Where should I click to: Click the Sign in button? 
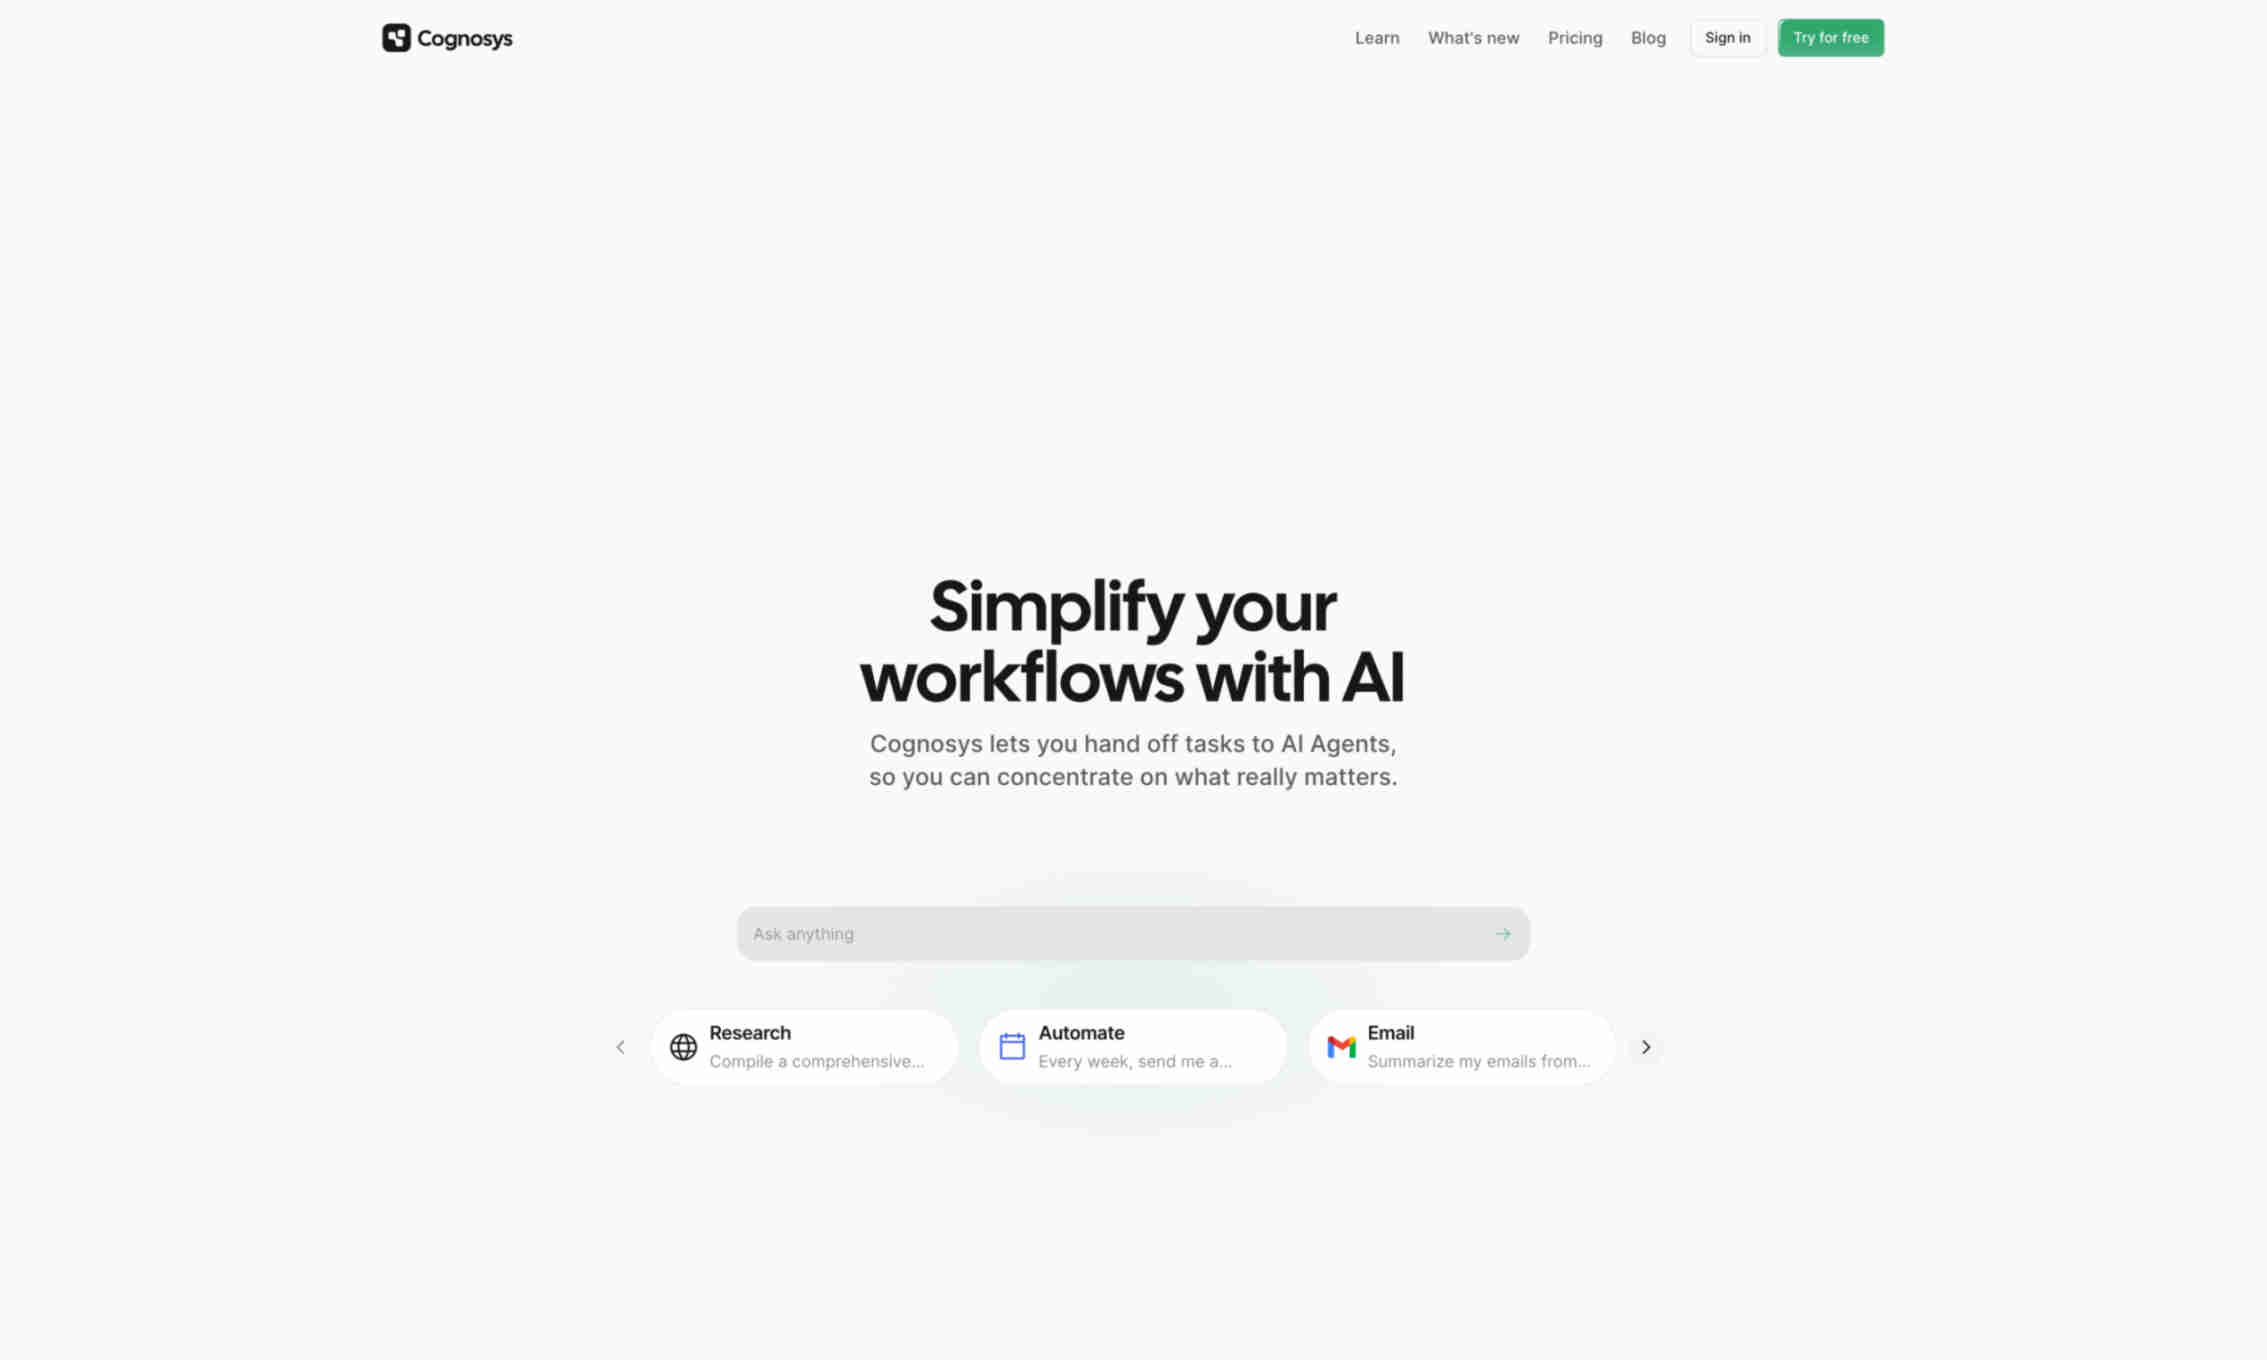(1727, 37)
